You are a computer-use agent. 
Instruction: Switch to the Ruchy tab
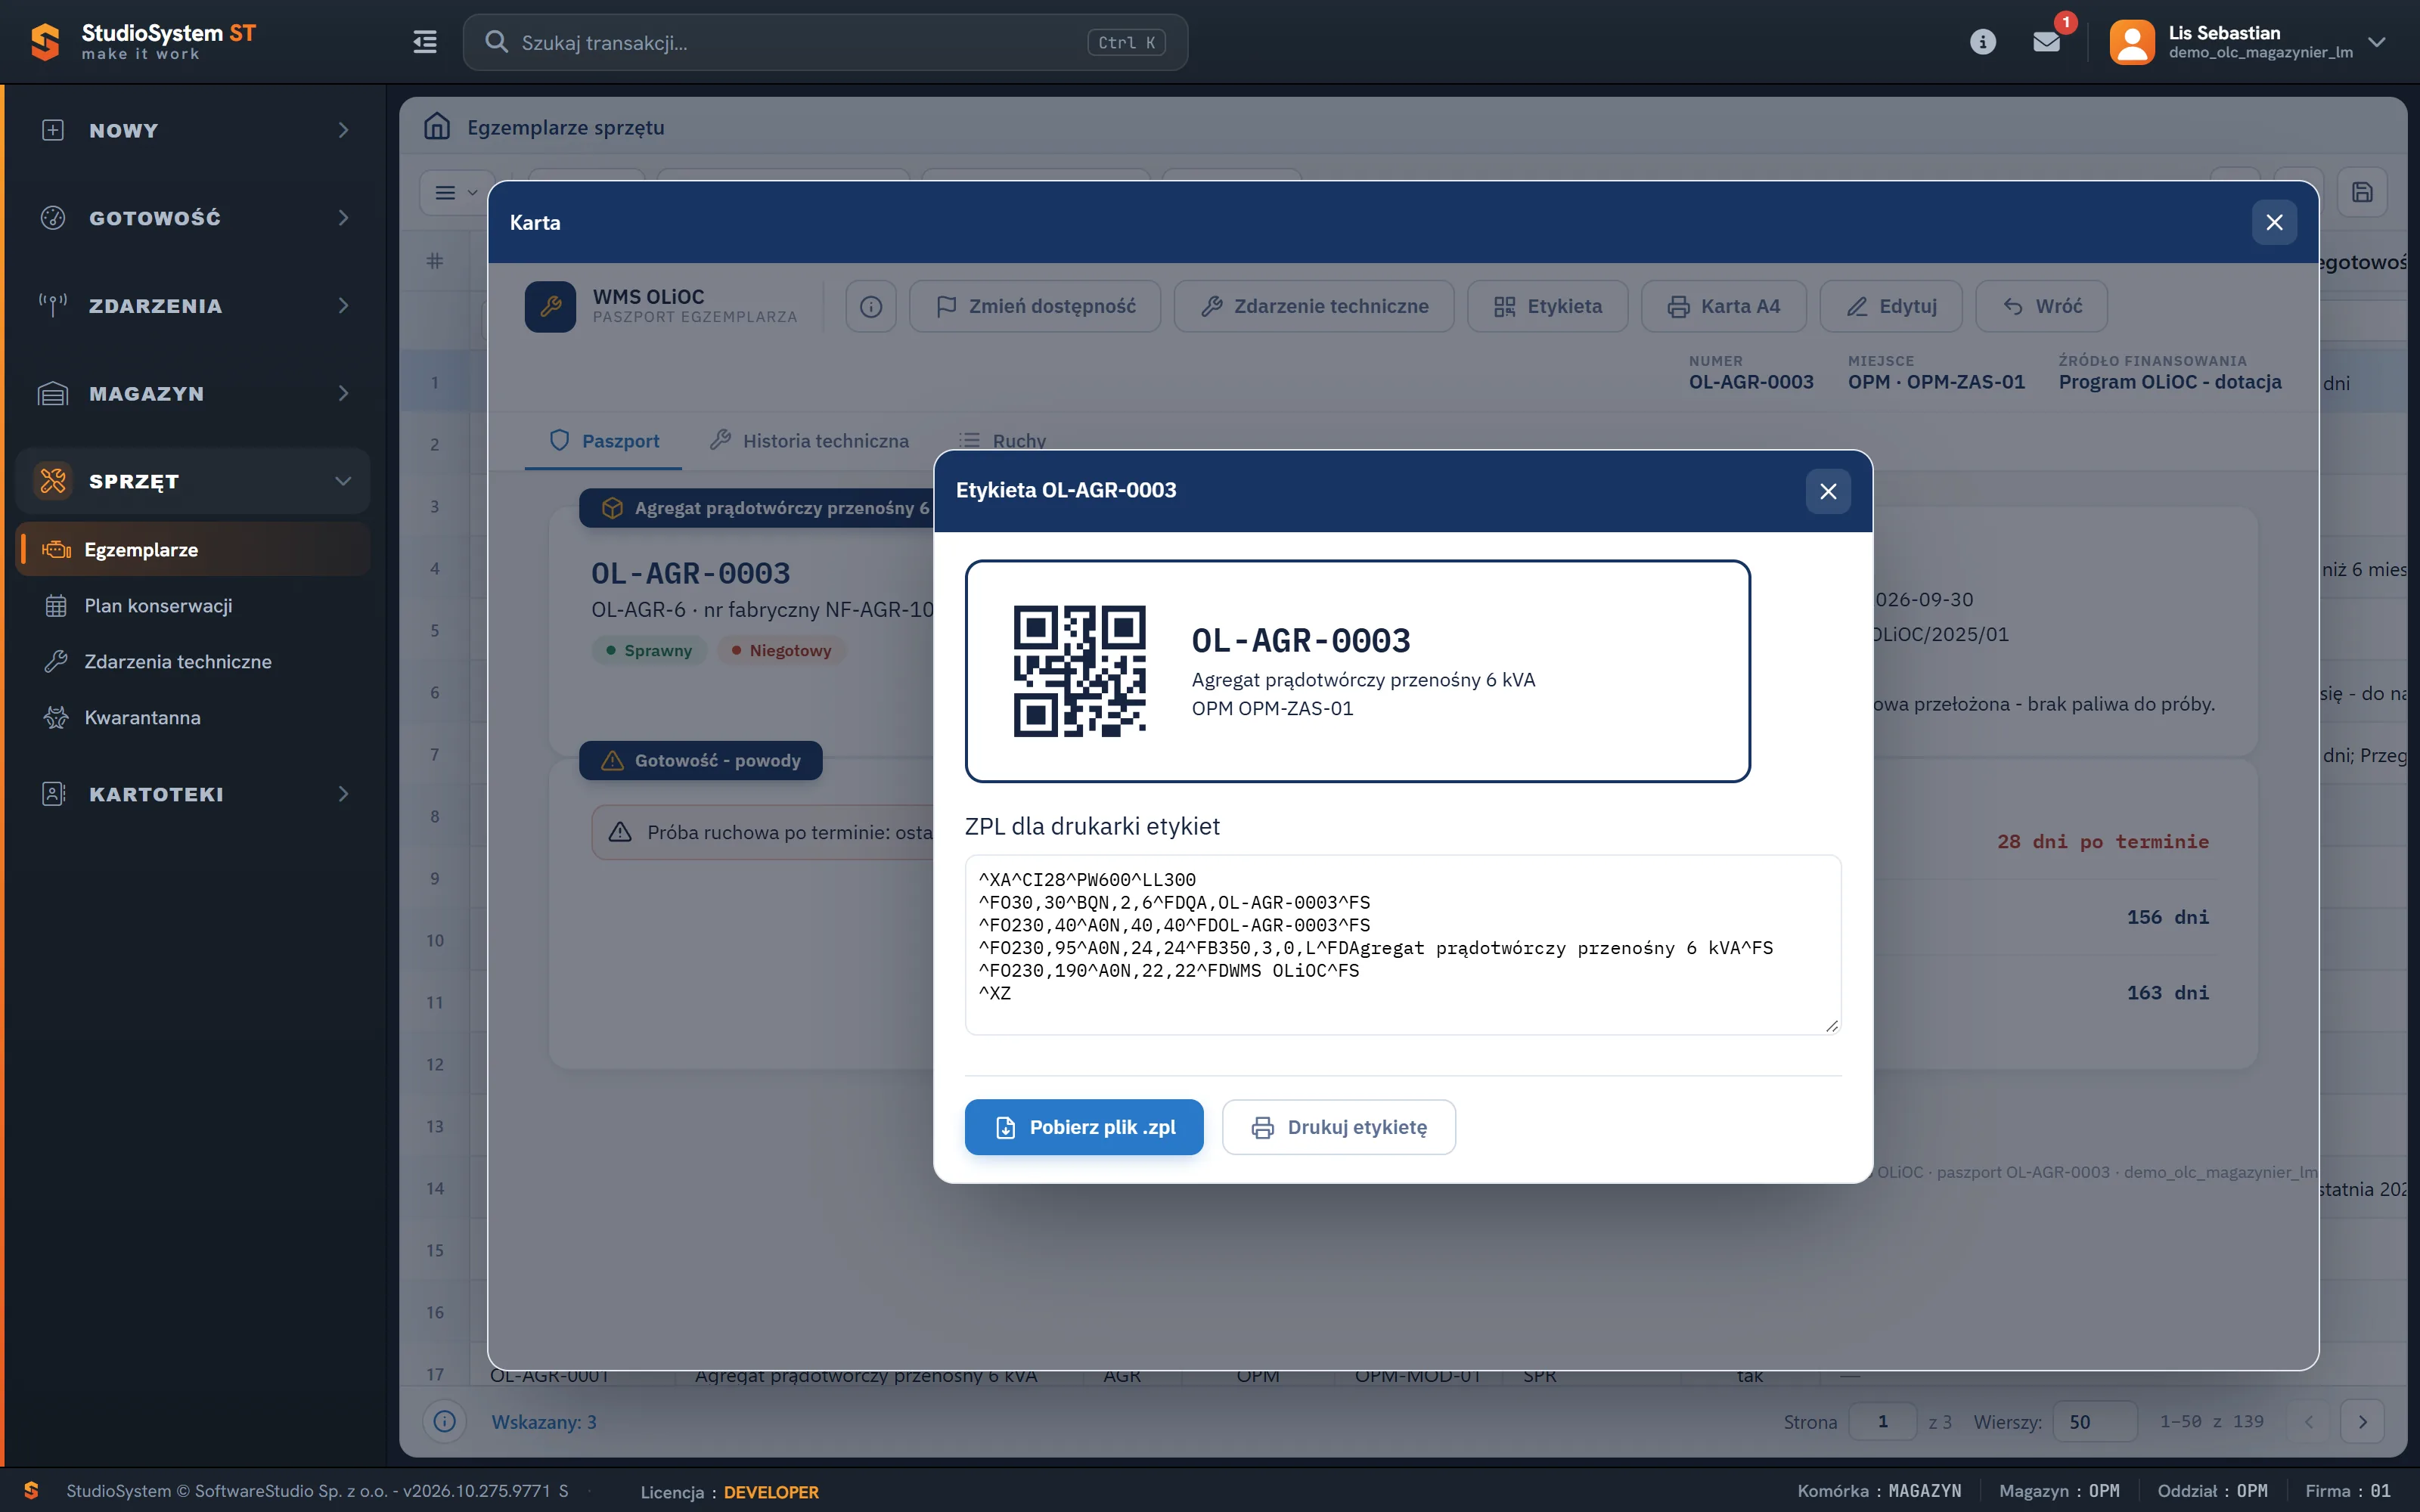(x=1002, y=441)
